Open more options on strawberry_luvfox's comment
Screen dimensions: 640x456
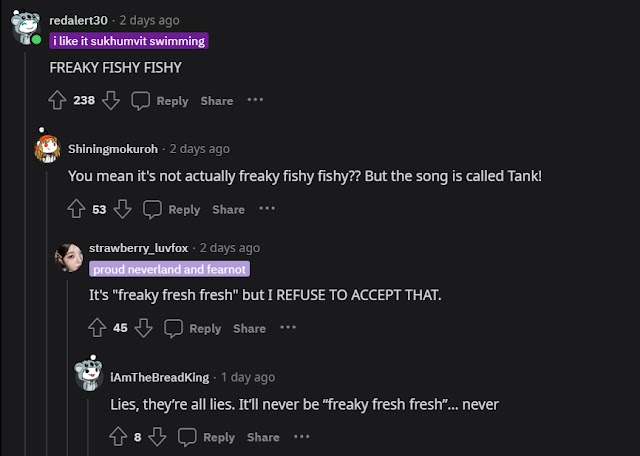point(288,328)
